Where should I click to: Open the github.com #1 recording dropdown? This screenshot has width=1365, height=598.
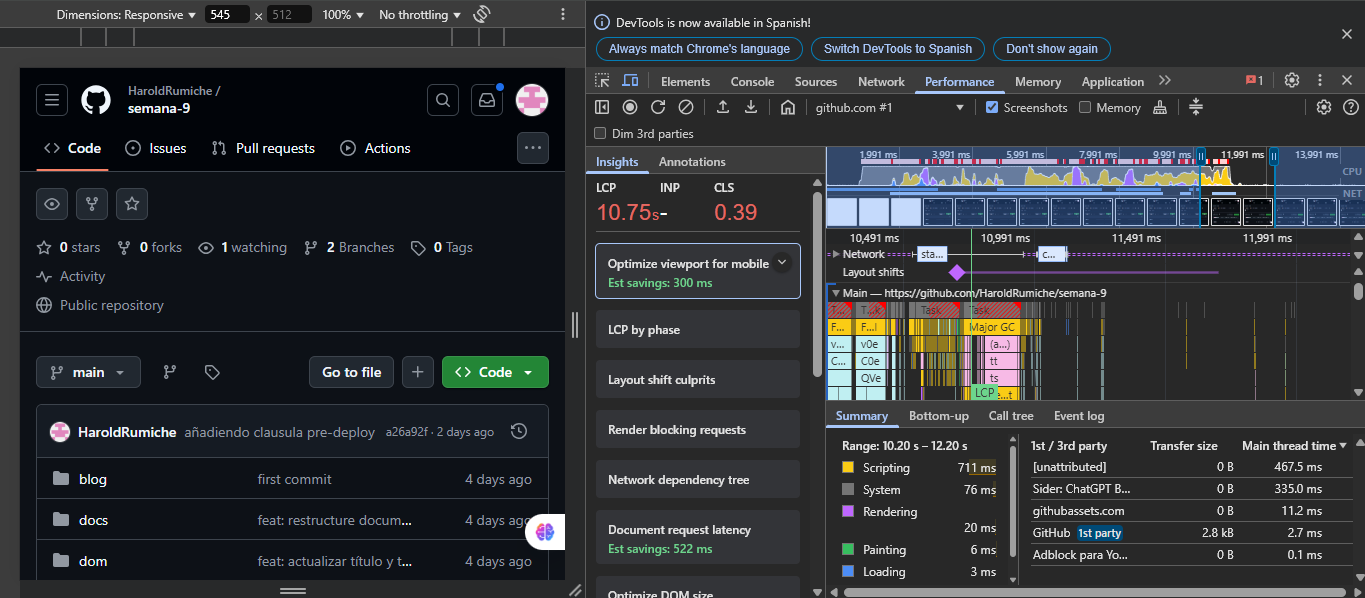890,108
